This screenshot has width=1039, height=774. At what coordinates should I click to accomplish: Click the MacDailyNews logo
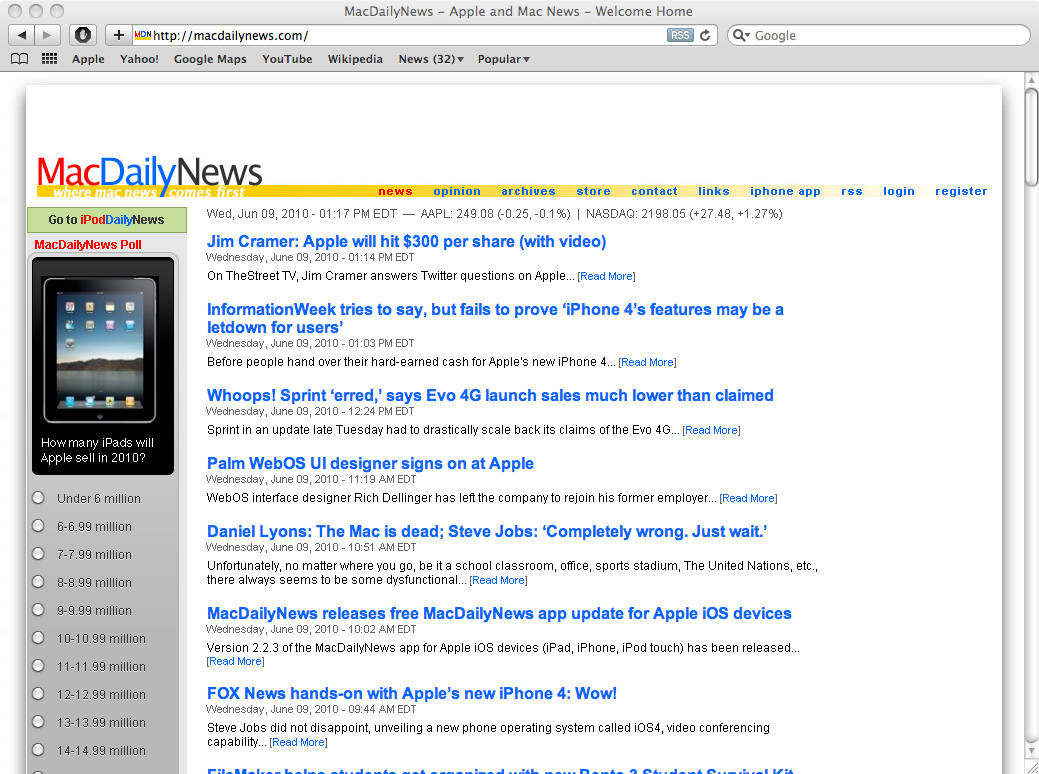150,174
